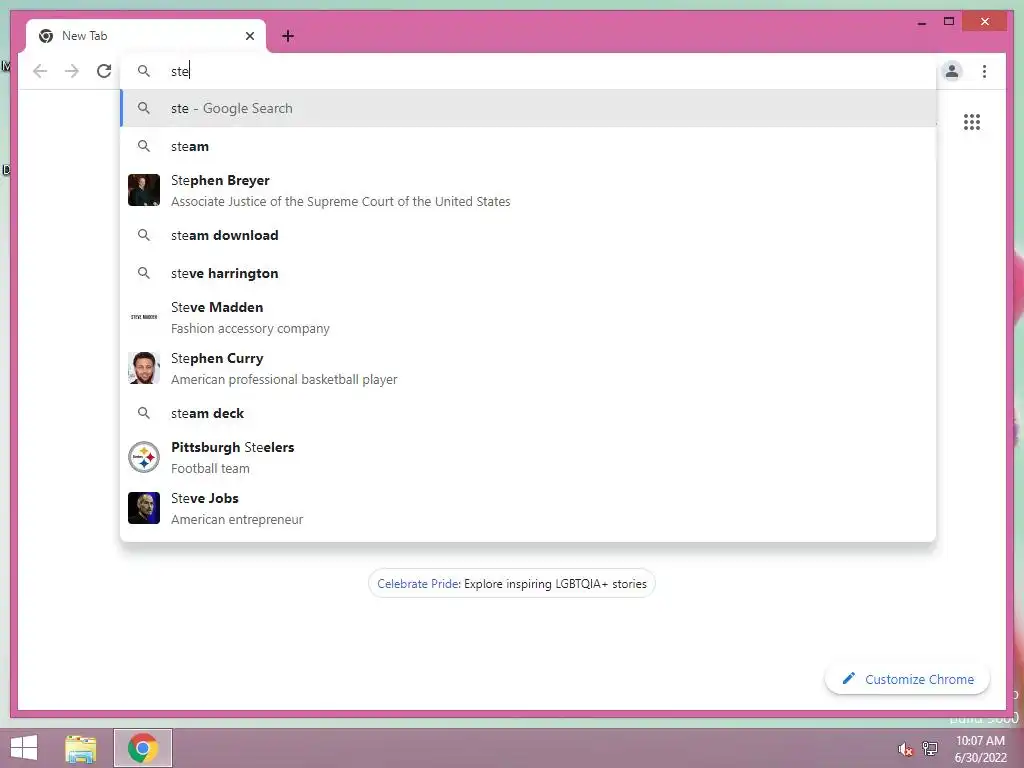The image size is (1024, 768).
Task: Click Stephen Breyer's photo thumbnail
Action: pyautogui.click(x=144, y=190)
